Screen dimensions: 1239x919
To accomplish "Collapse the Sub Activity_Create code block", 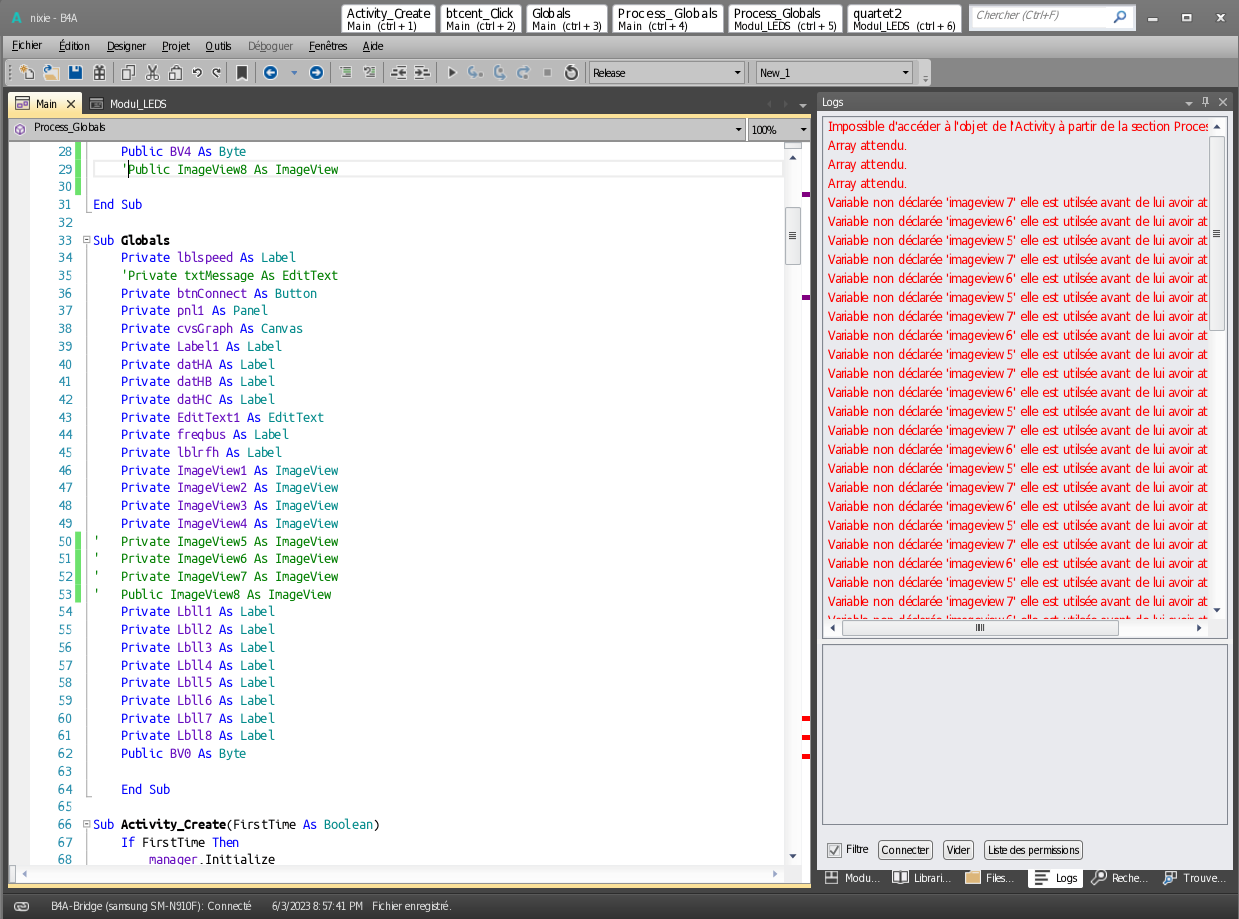I will (x=85, y=825).
